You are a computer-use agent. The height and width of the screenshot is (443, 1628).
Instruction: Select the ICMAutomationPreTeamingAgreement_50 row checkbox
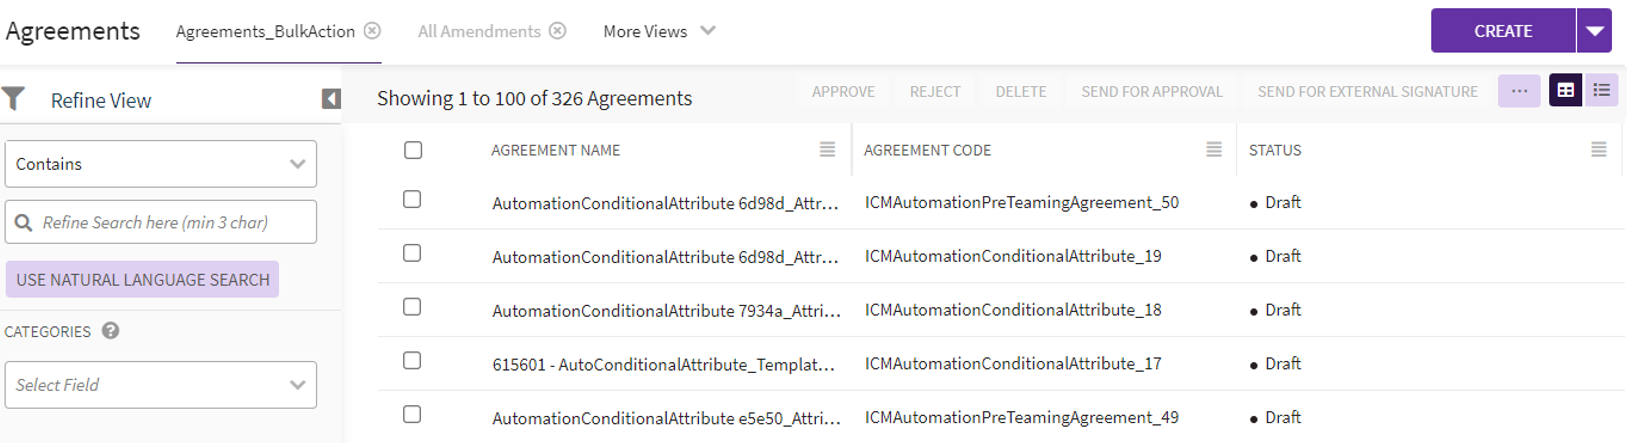[x=412, y=200]
